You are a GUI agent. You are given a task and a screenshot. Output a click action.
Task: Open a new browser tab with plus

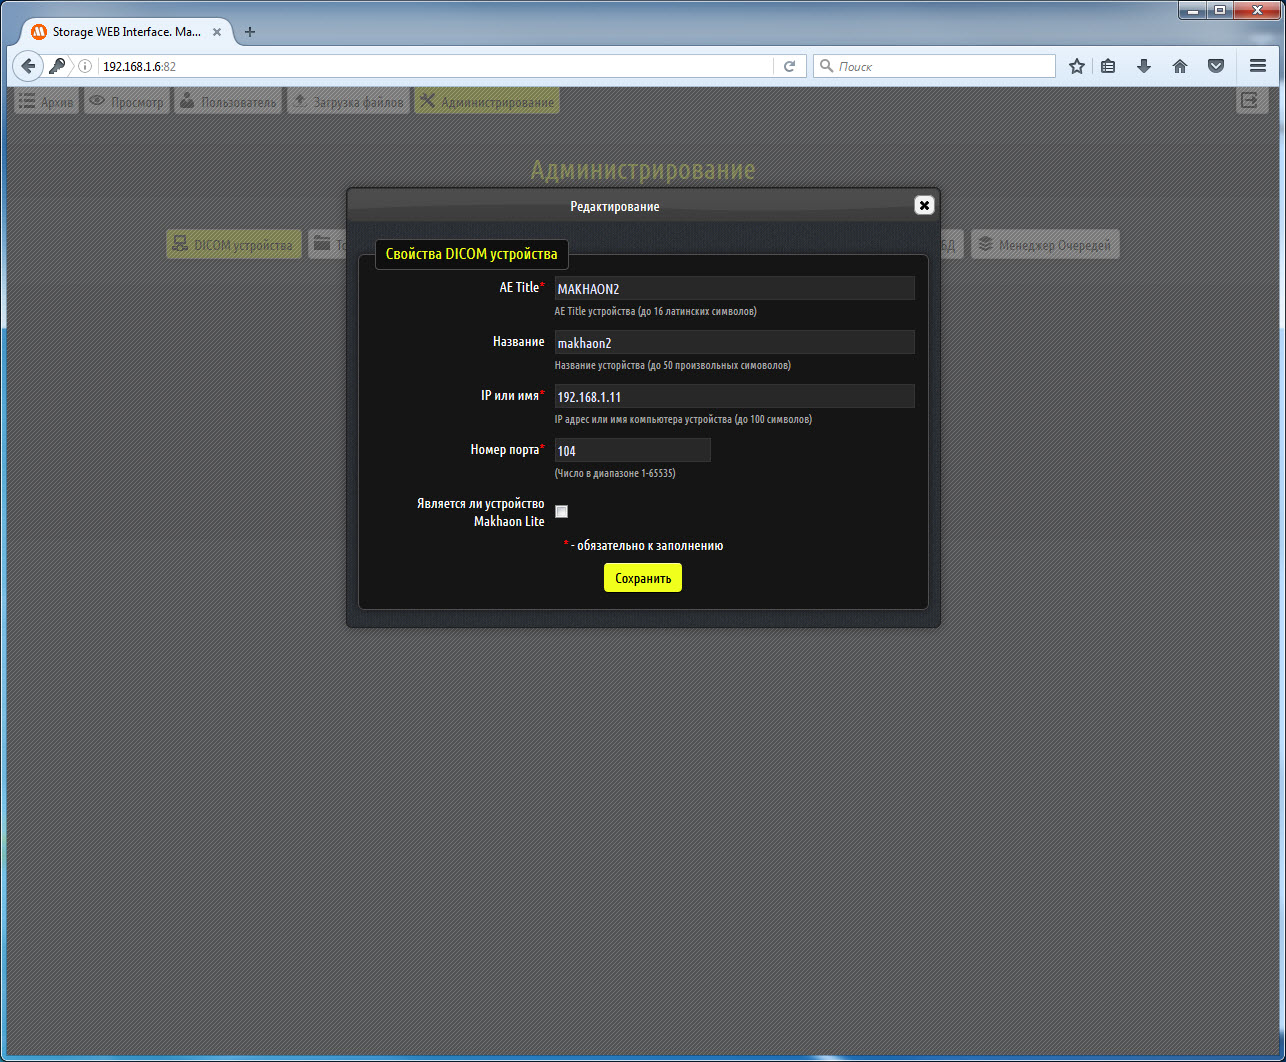pyautogui.click(x=250, y=31)
